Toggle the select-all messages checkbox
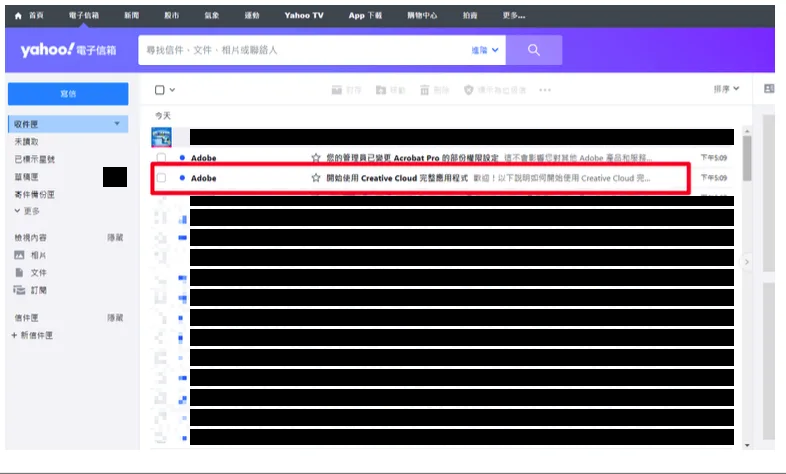Screen dimensions: 786x474 159,90
